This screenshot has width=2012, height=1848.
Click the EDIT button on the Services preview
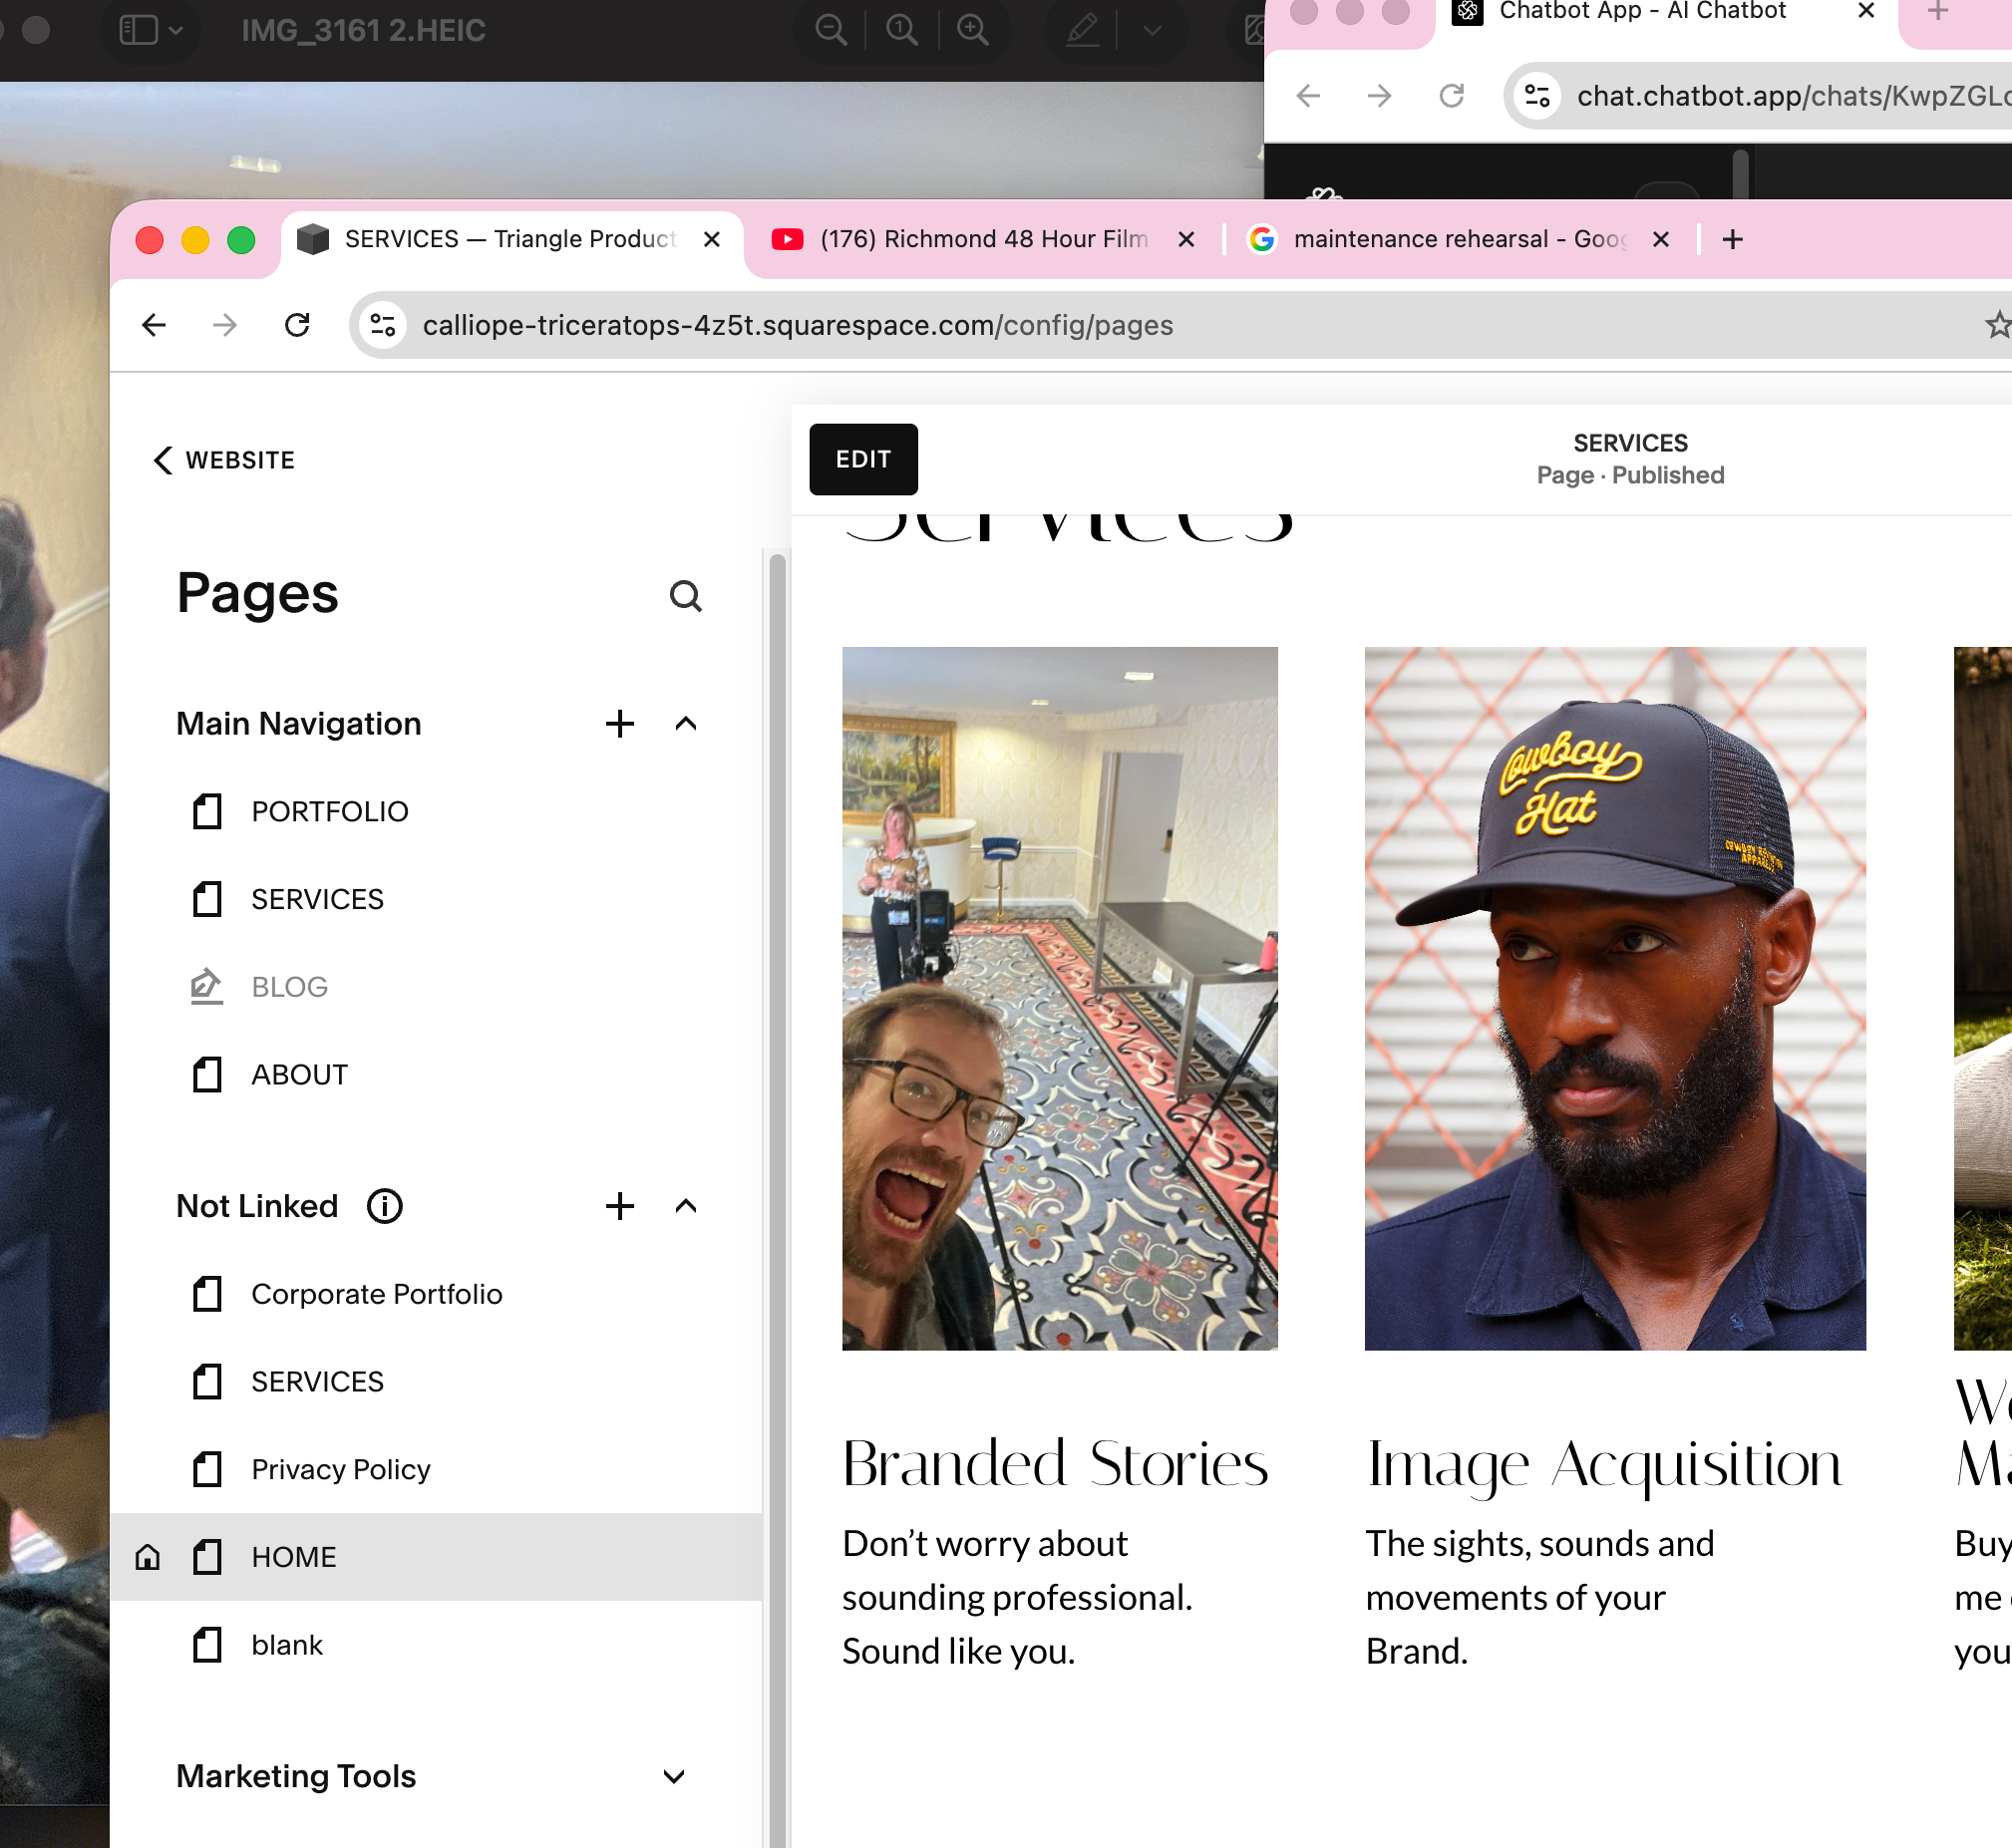(x=863, y=459)
